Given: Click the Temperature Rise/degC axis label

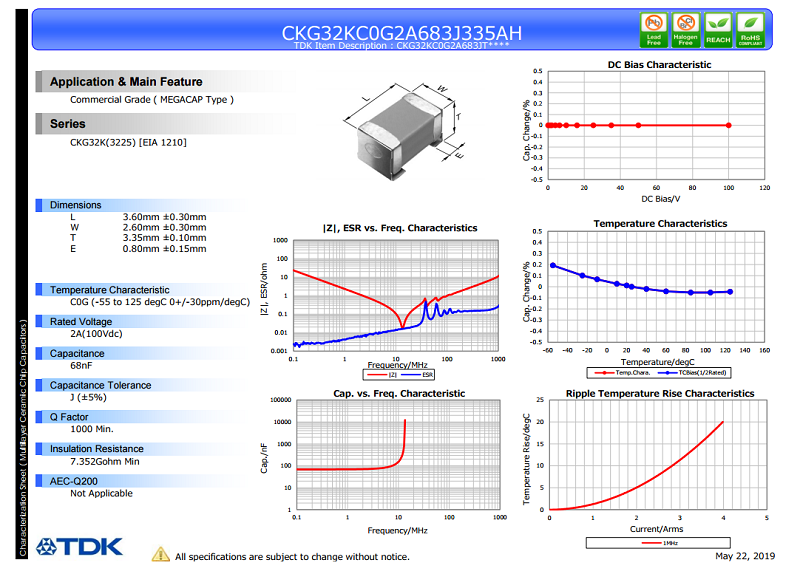Looking at the screenshot, I should click(x=527, y=459).
